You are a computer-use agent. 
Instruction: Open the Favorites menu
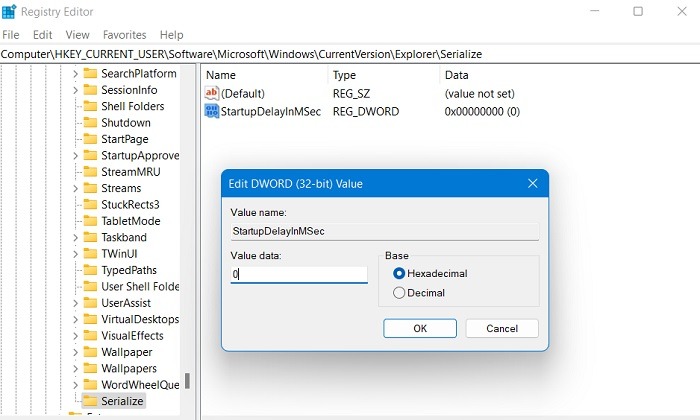[x=125, y=35]
